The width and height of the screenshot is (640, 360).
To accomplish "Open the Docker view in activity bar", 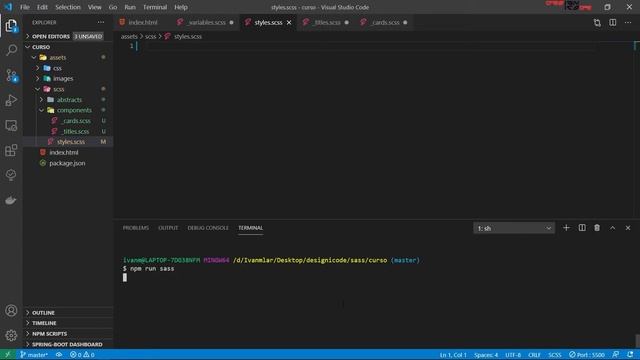I will (x=11, y=200).
